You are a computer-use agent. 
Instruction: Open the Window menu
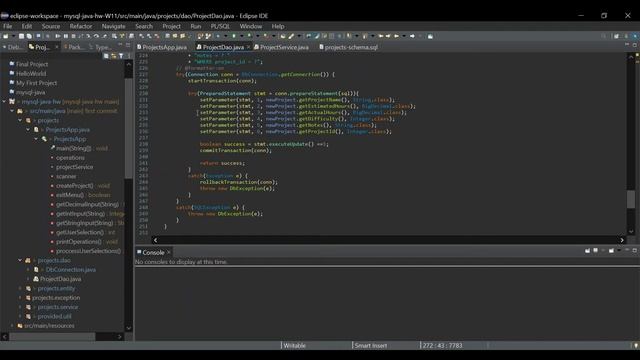click(x=251, y=26)
